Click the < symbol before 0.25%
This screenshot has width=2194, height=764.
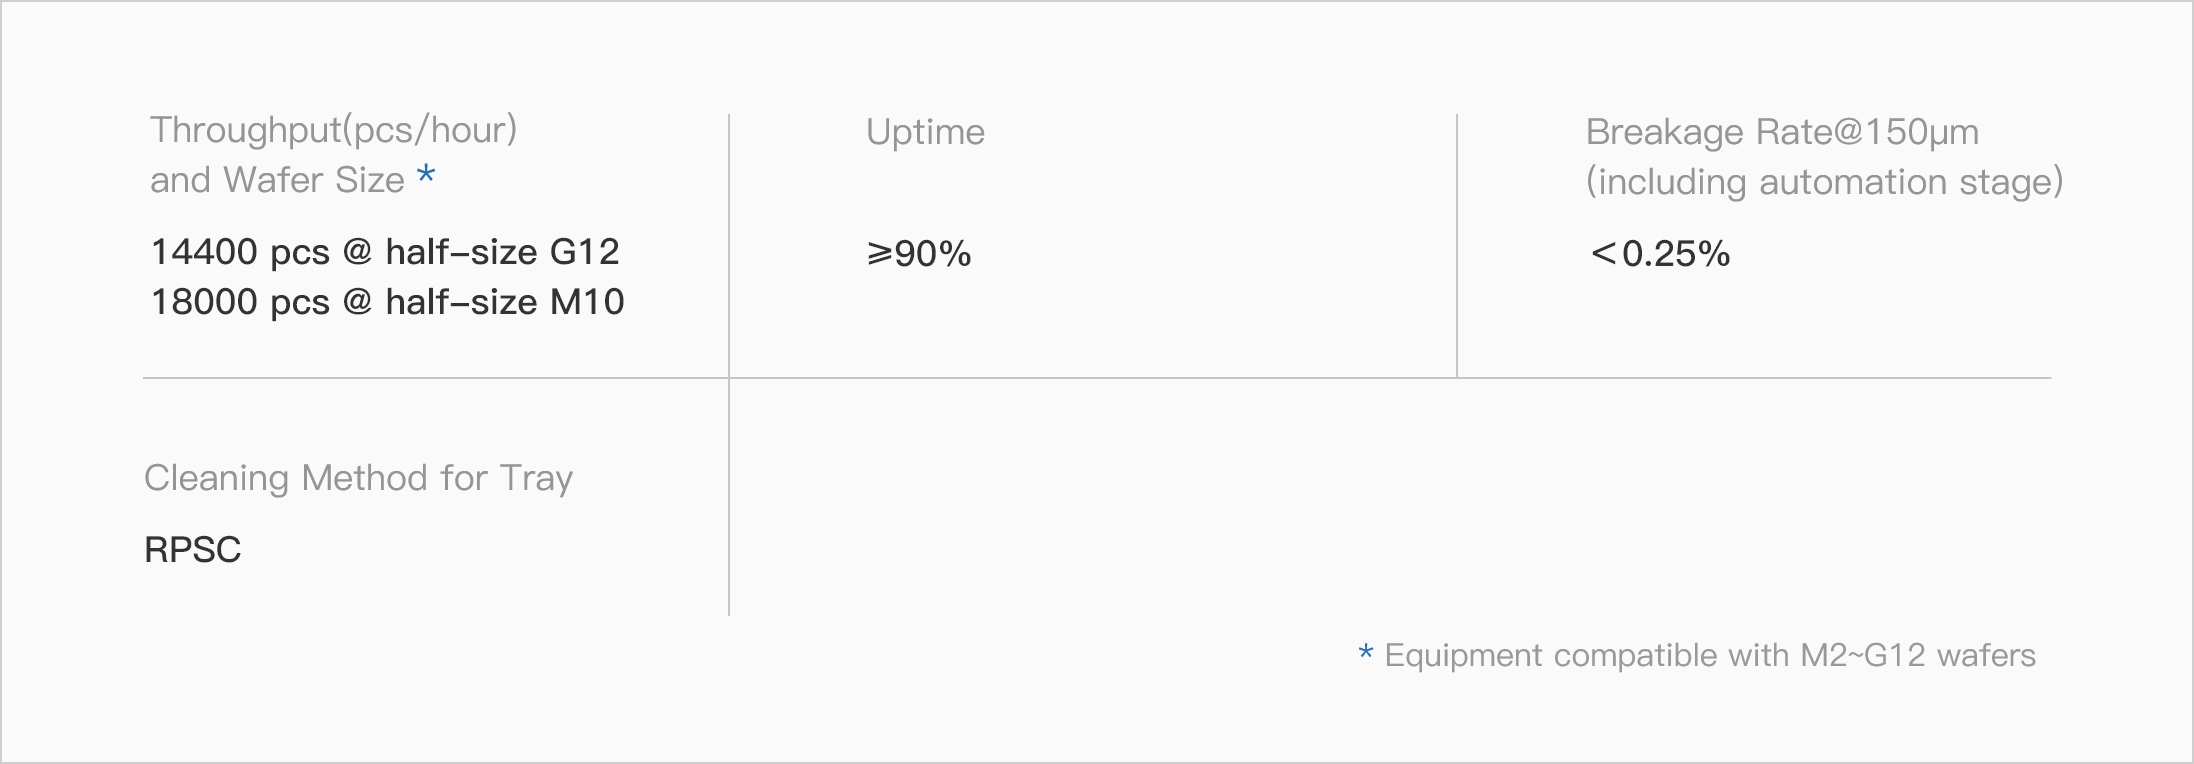(1603, 254)
